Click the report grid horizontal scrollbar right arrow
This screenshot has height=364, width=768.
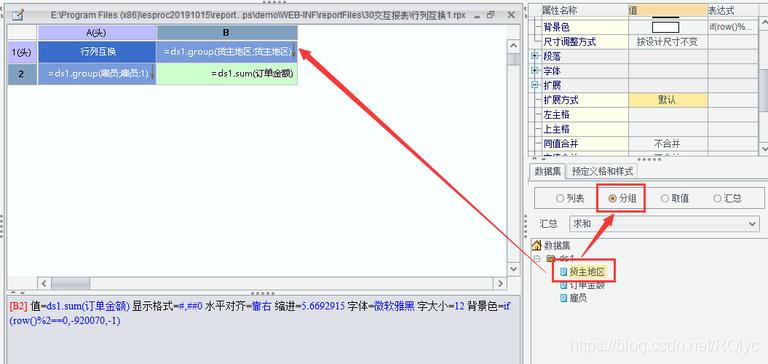(500, 283)
